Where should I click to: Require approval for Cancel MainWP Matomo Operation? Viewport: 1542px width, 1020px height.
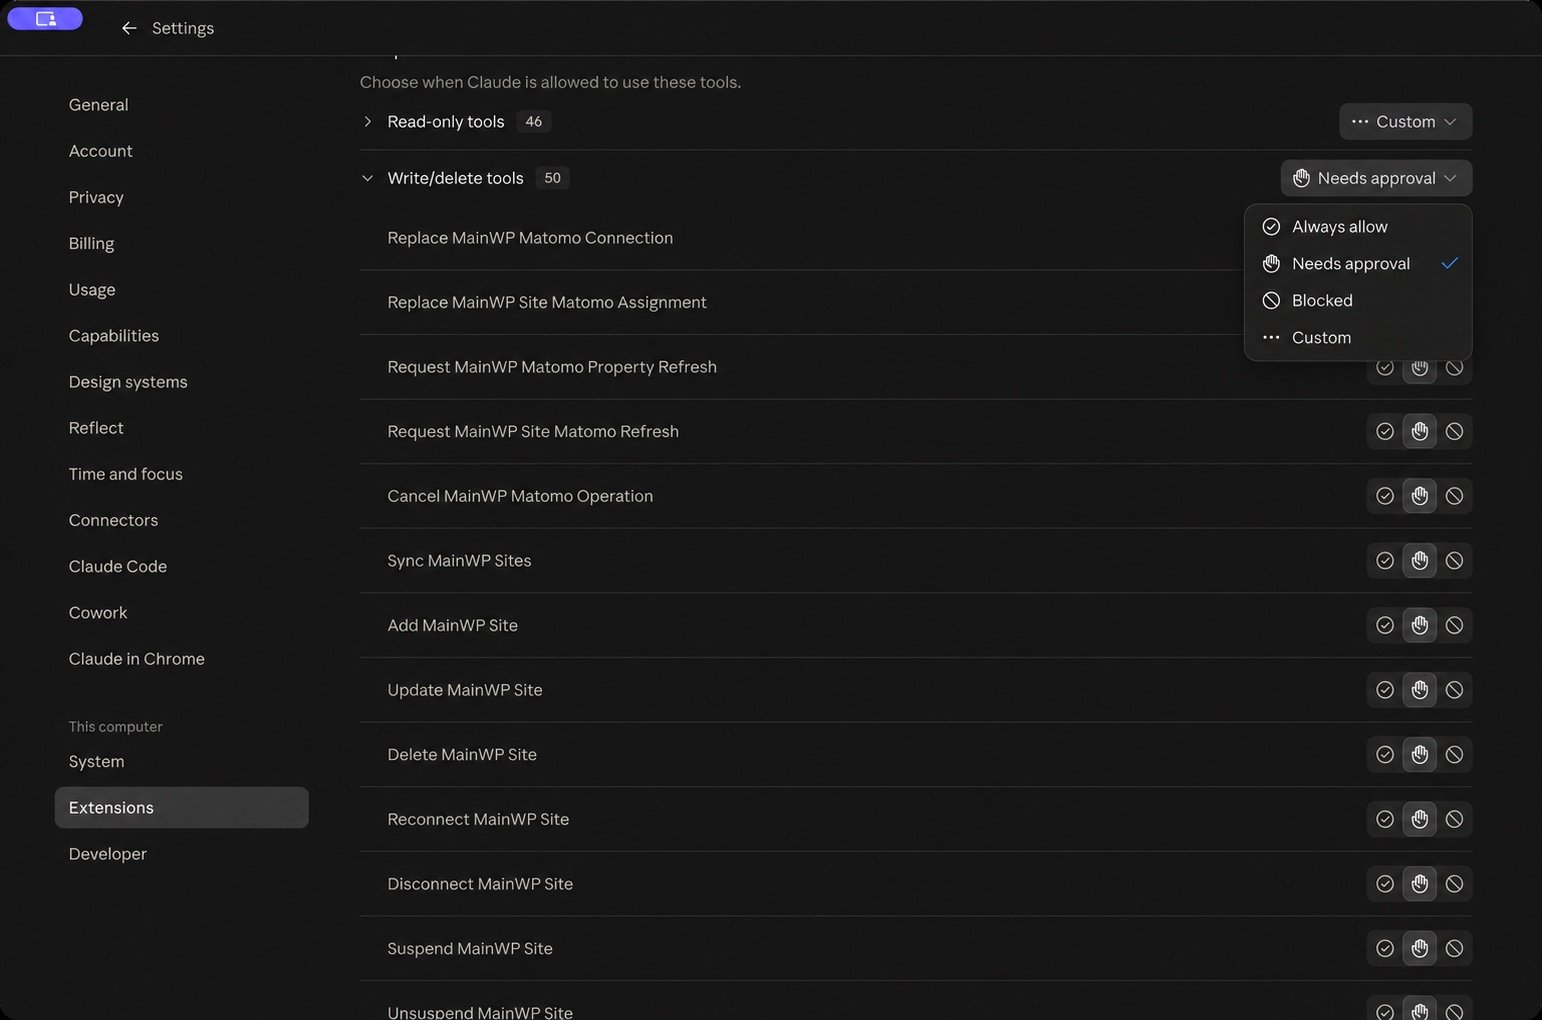[1419, 496]
